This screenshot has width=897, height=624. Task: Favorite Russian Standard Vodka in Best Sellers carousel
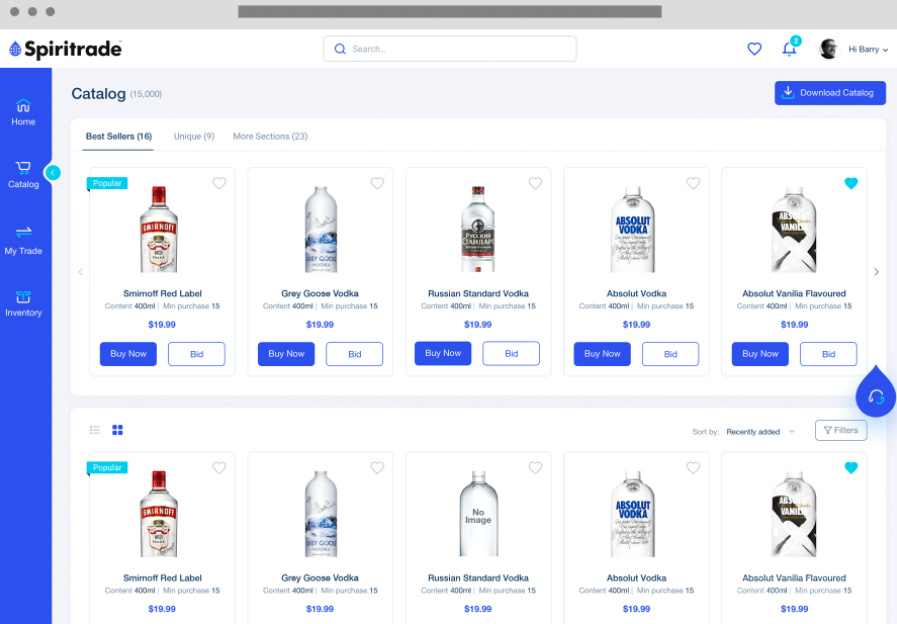pos(535,183)
